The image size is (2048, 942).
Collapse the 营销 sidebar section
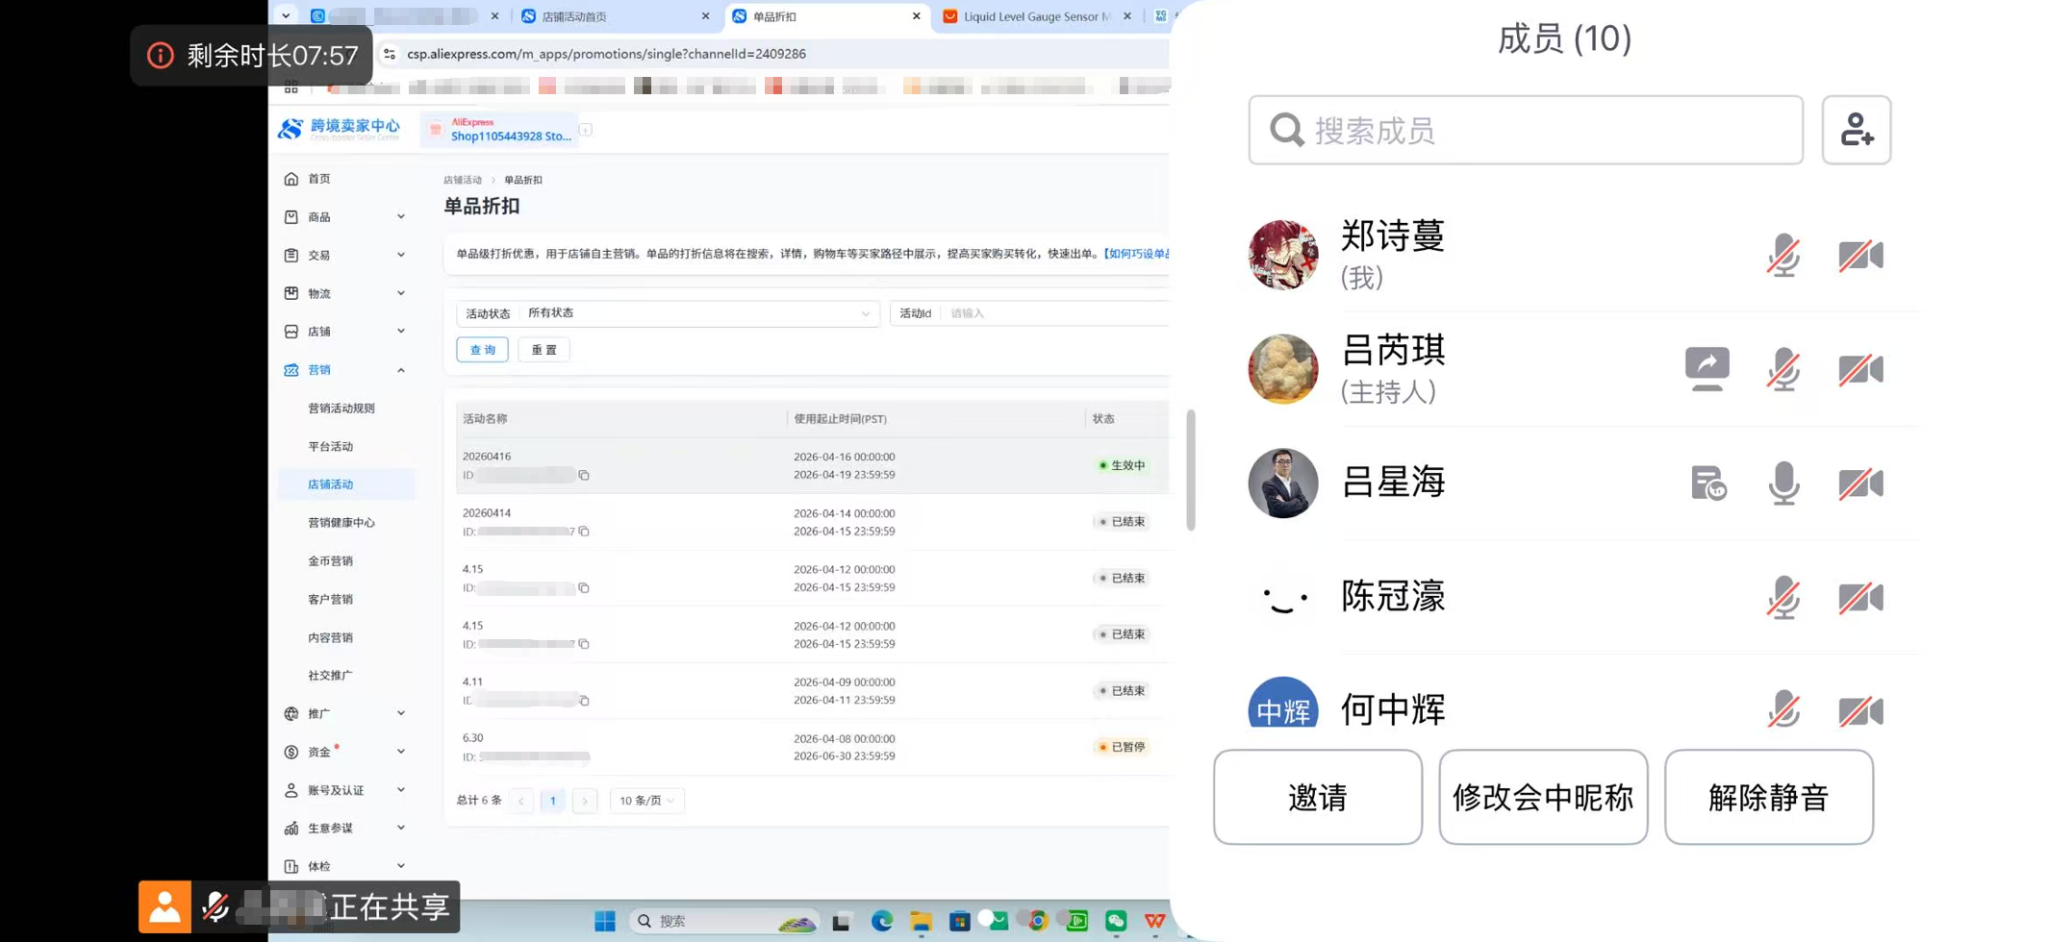401,370
